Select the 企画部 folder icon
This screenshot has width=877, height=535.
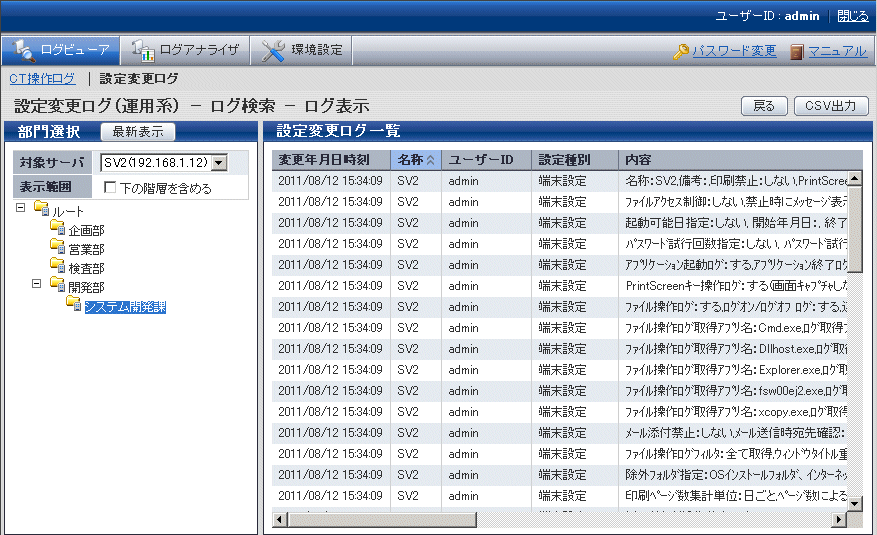[x=58, y=230]
